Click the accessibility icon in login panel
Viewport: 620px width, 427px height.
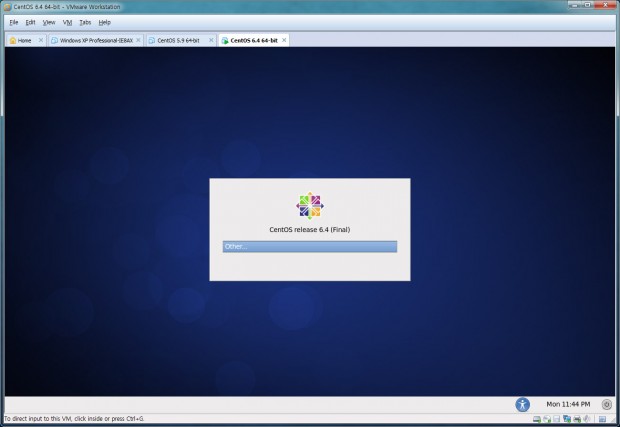click(523, 404)
